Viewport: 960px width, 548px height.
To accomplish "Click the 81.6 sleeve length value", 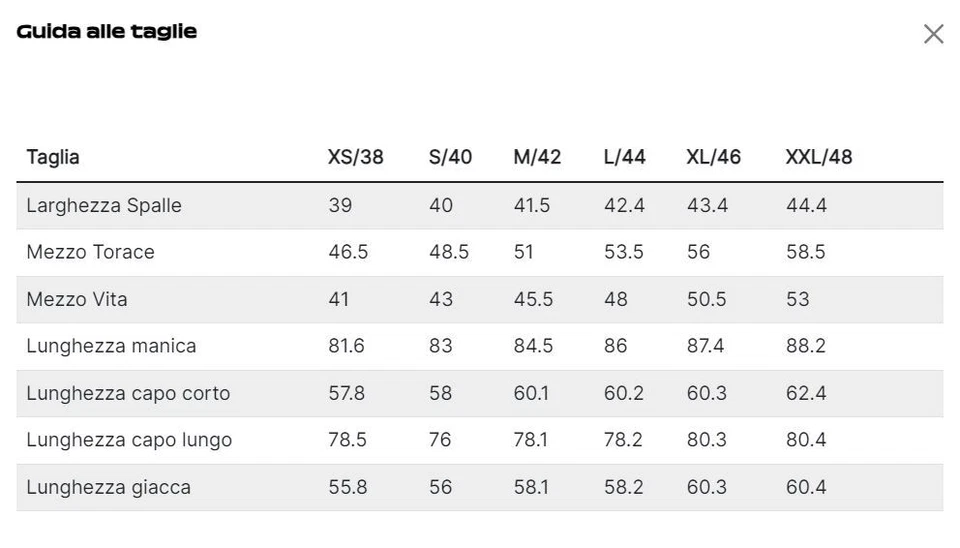I will pos(346,346).
